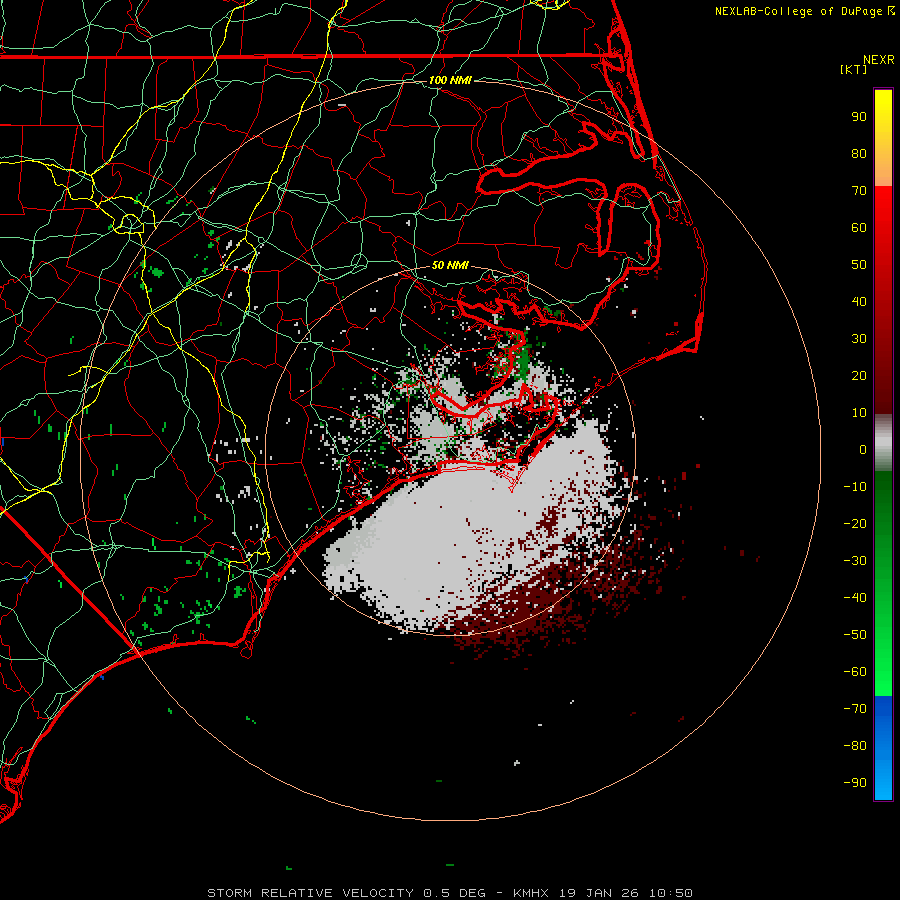Click the NEXR legend title
This screenshot has height=900, width=900.
[879, 60]
